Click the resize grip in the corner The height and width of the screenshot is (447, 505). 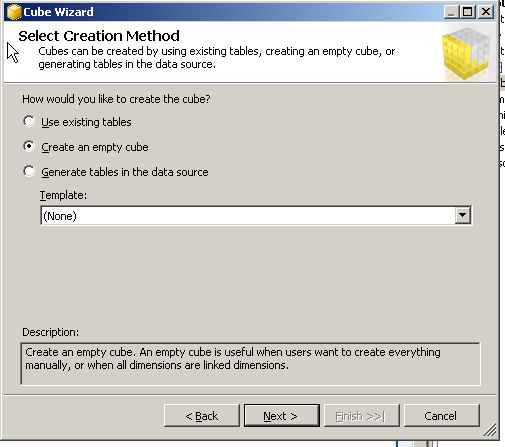click(490, 430)
